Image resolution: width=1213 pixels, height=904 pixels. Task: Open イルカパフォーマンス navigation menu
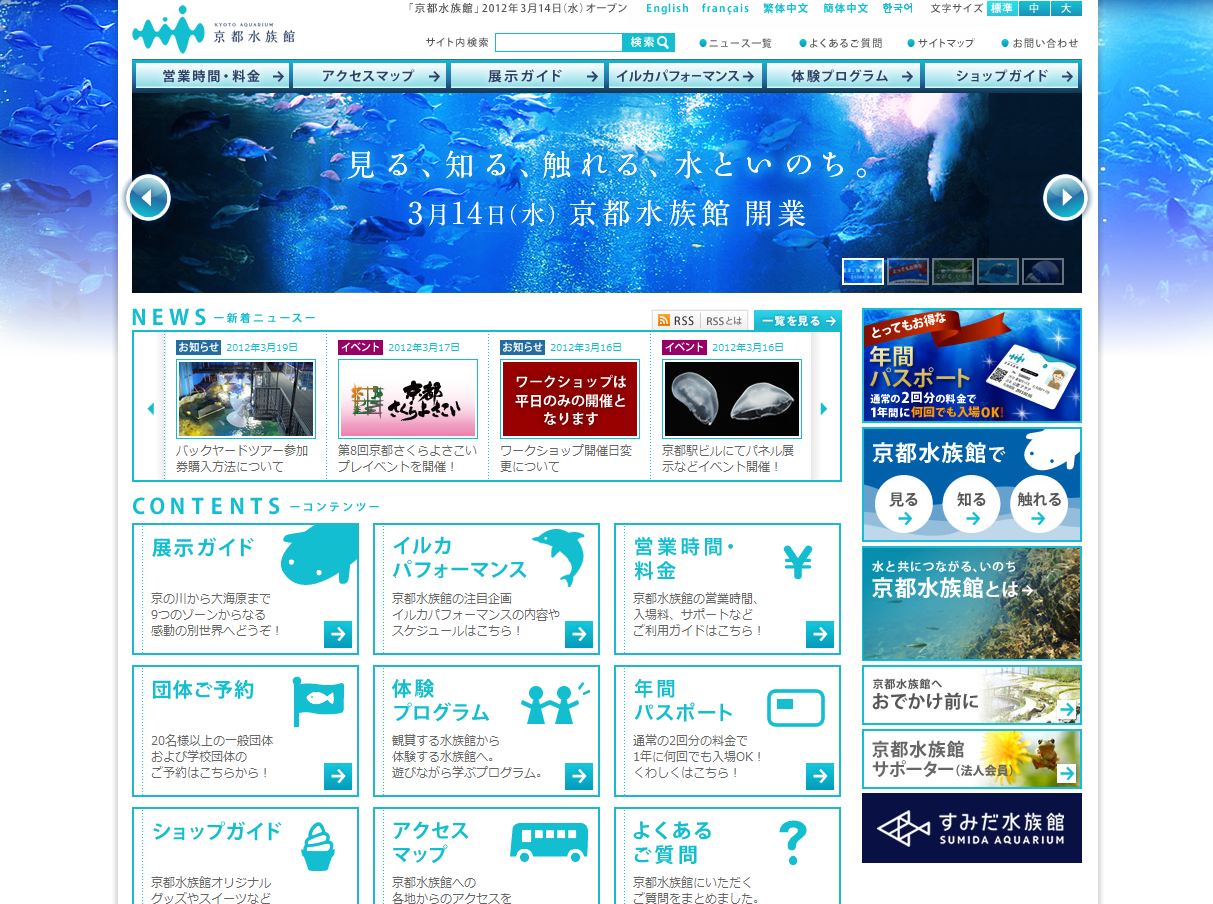pyautogui.click(x=685, y=76)
